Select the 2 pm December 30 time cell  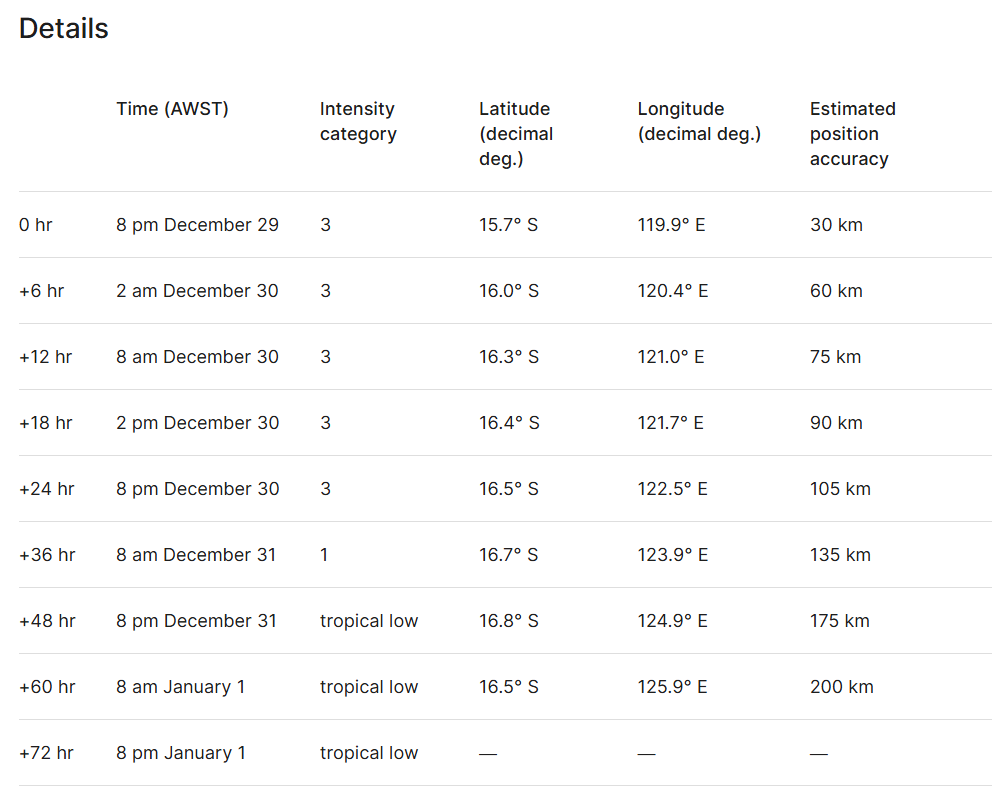[197, 423]
